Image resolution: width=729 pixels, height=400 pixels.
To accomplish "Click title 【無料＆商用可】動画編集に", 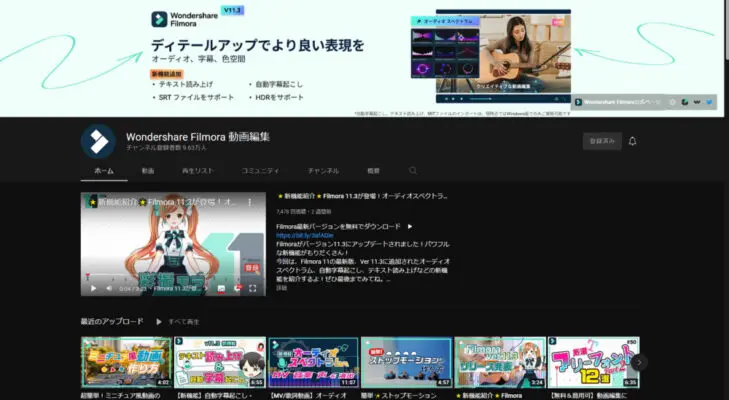I will (x=588, y=396).
